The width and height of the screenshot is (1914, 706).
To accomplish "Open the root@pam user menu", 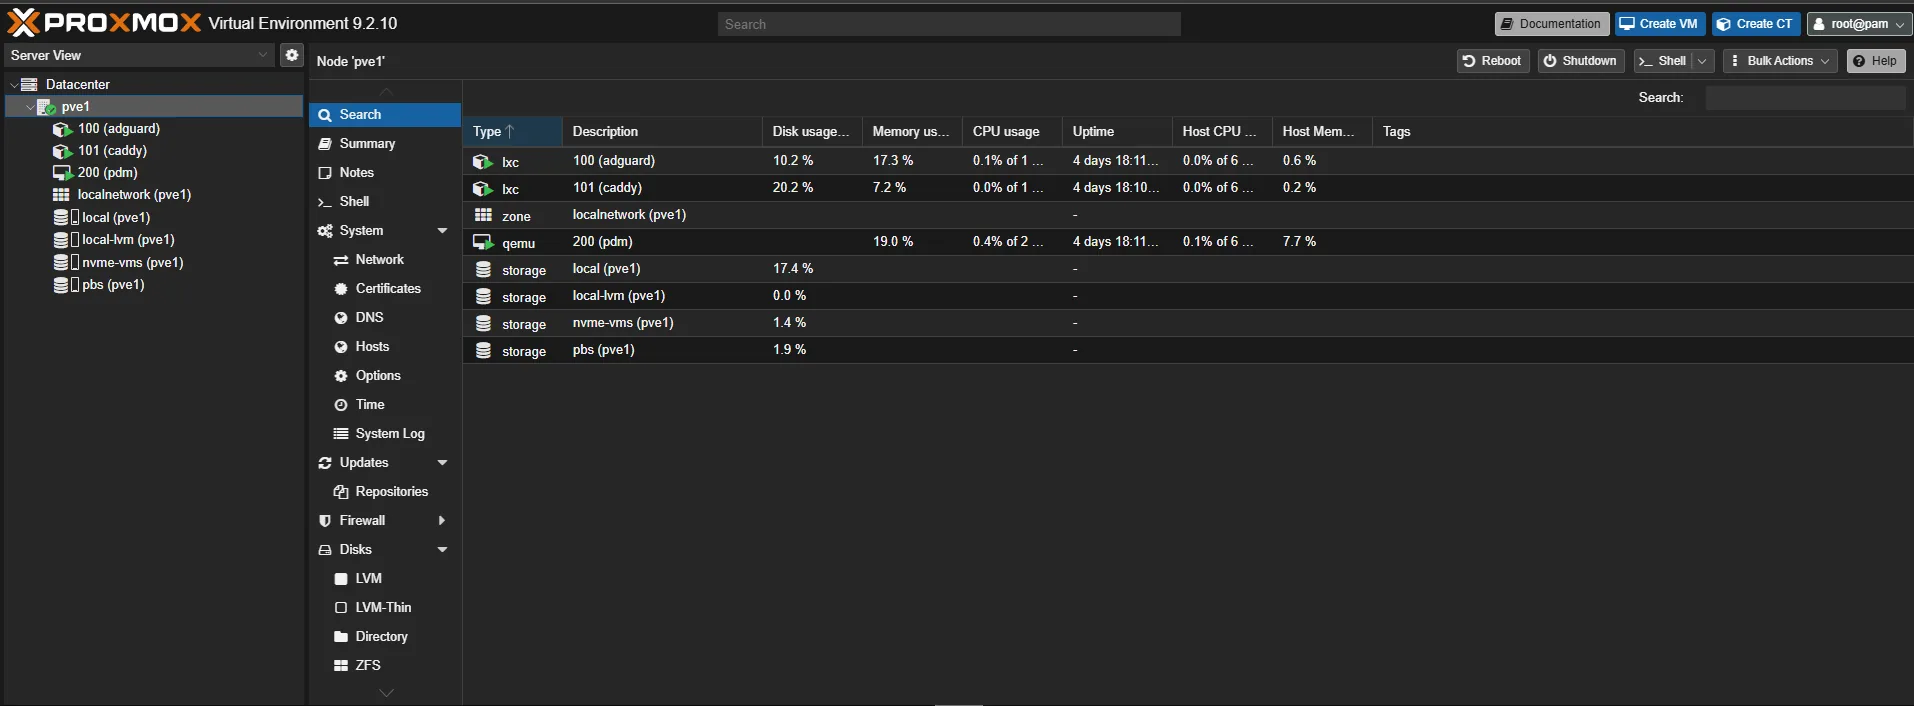I will [x=1860, y=24].
